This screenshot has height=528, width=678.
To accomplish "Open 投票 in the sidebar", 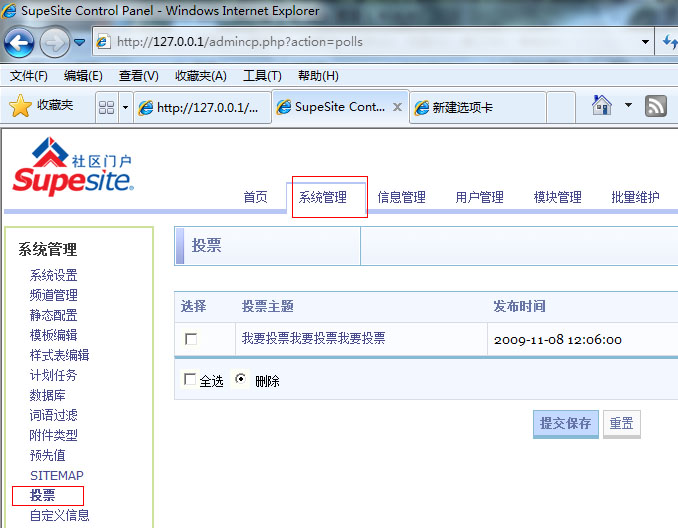I will pos(42,495).
